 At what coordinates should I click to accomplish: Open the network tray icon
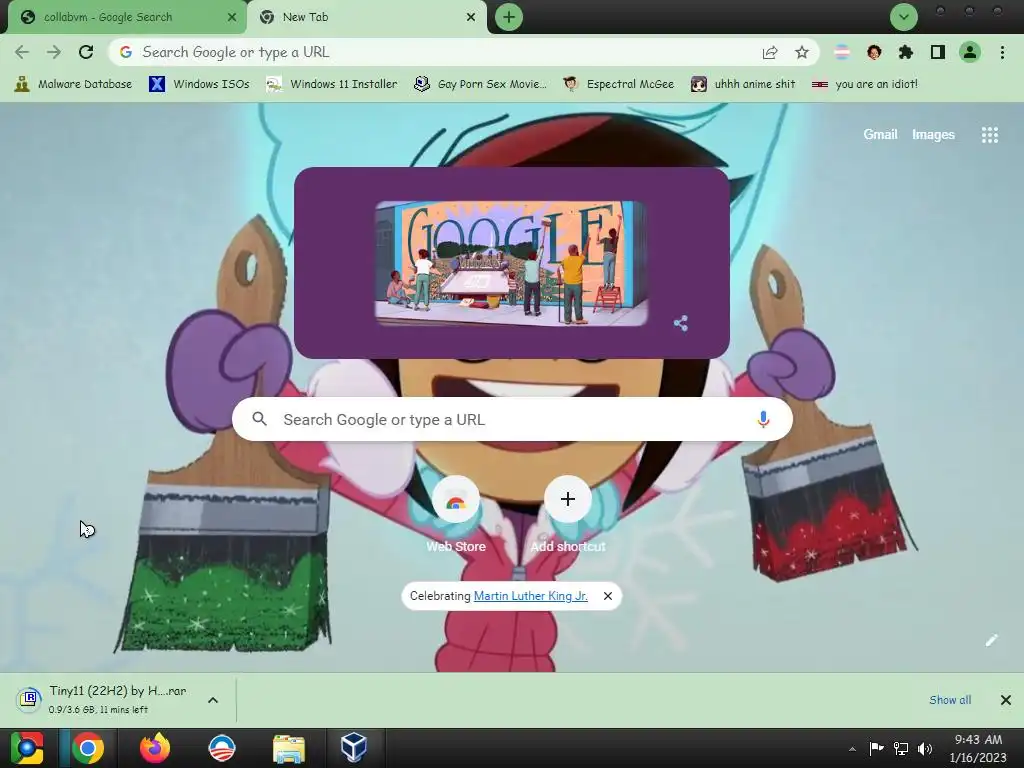(901, 748)
